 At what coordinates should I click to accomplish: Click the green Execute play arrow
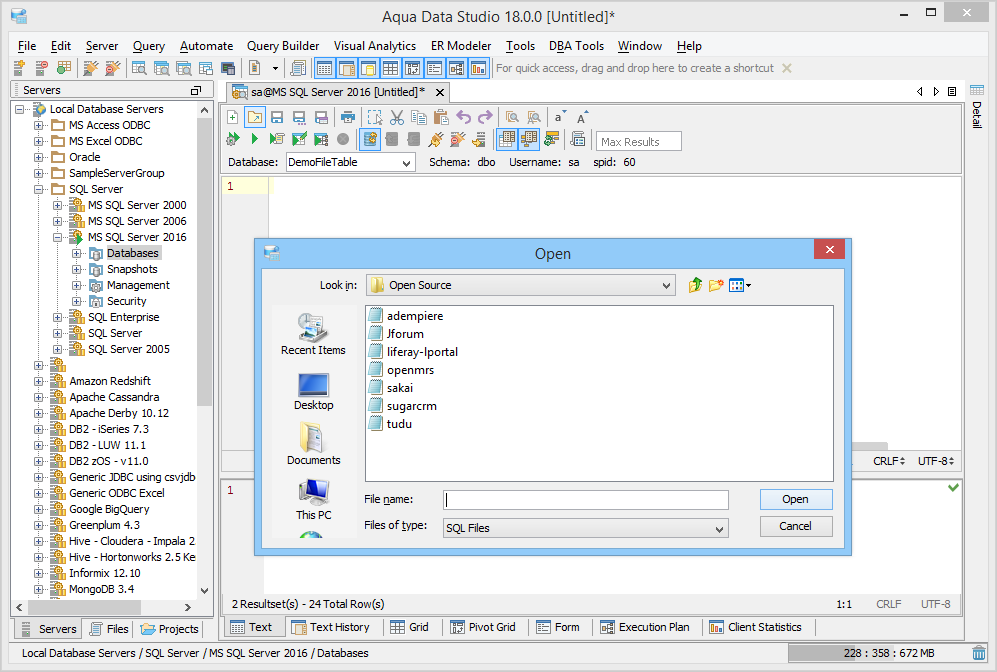255,139
